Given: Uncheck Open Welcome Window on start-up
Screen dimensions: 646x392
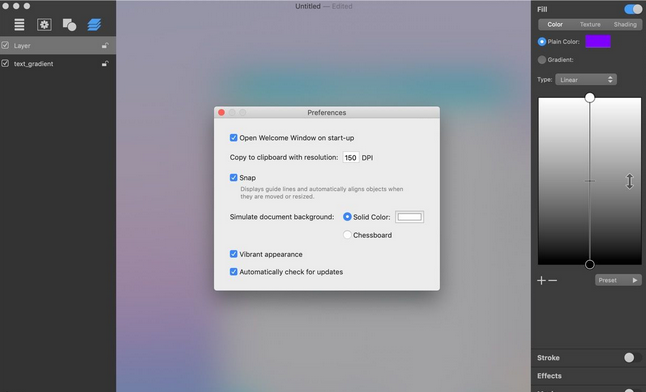Looking at the screenshot, I should [x=234, y=137].
